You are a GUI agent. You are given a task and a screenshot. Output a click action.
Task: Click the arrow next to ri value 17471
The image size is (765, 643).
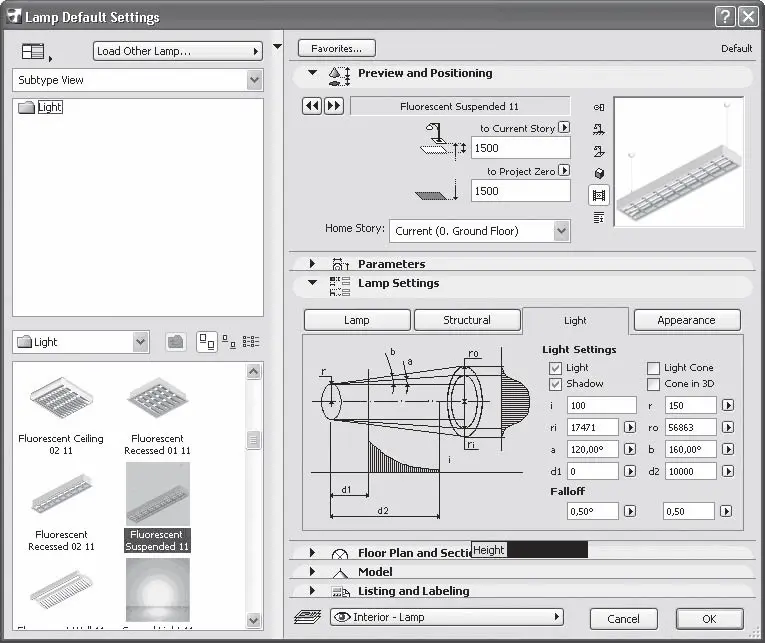630,427
